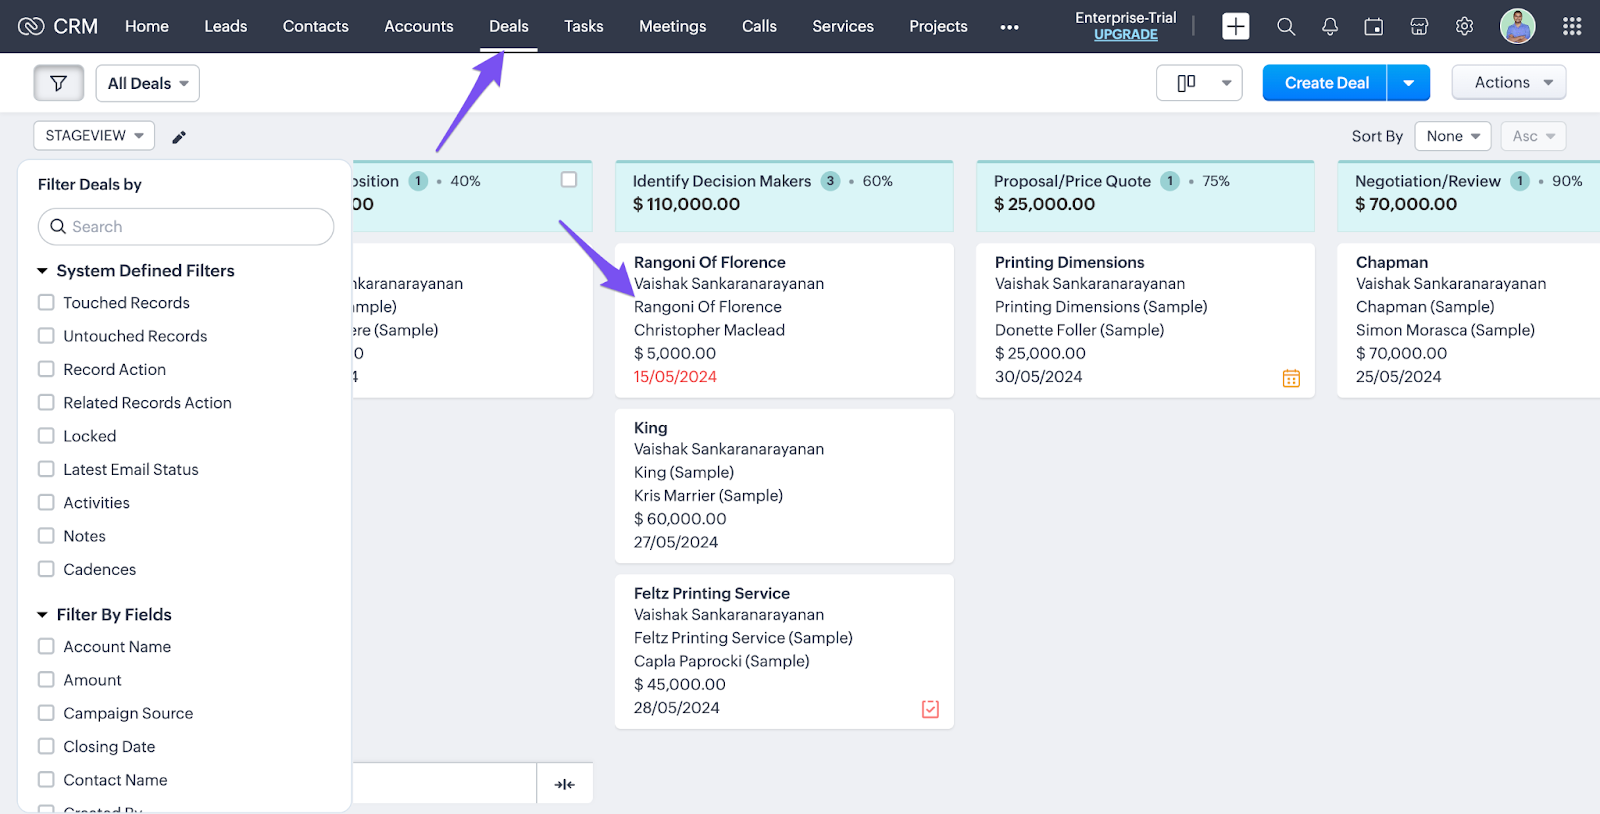The height and width of the screenshot is (814, 1600).
Task: Open the Sort By None dropdown
Action: click(x=1452, y=136)
